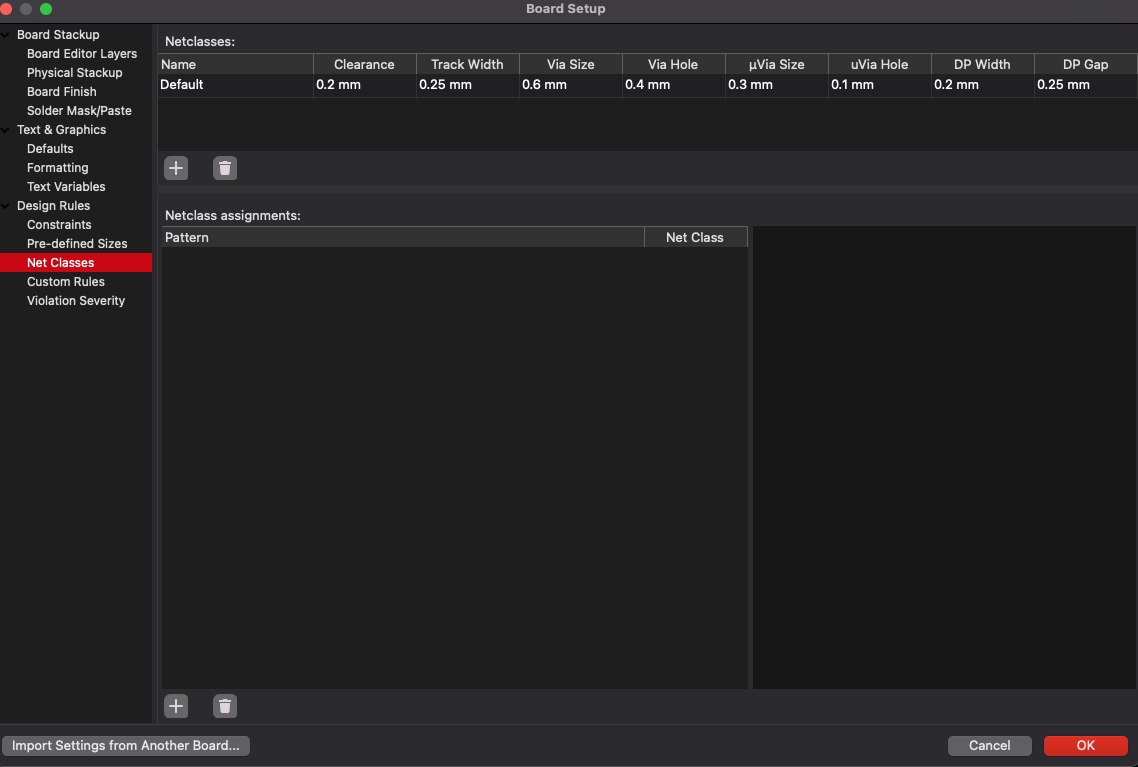
Task: Cancel the Board Setup dialog
Action: (x=989, y=746)
